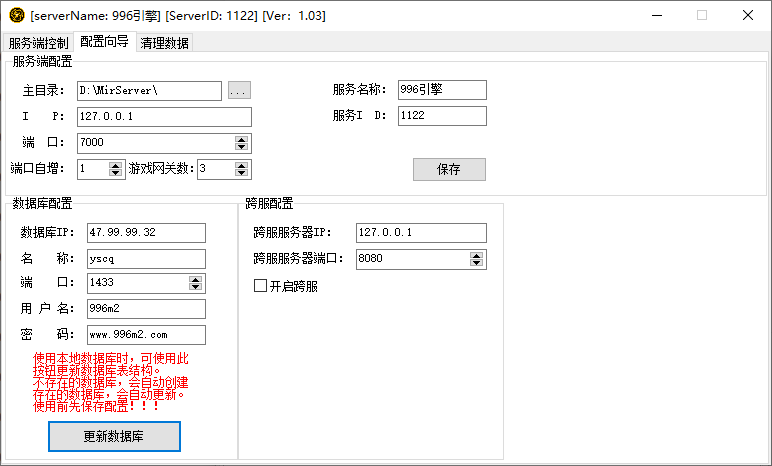The height and width of the screenshot is (466, 772).
Task: Increase database port 1433 value
Action: click(195, 279)
